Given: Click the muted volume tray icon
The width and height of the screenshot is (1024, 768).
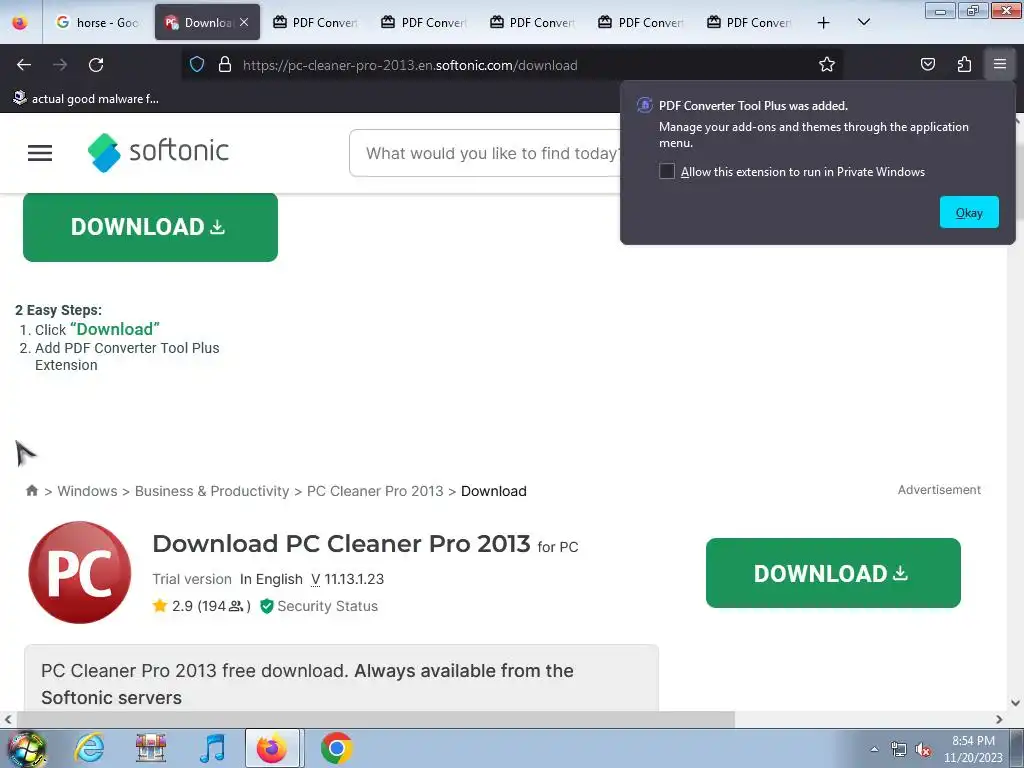Looking at the screenshot, I should 923,750.
